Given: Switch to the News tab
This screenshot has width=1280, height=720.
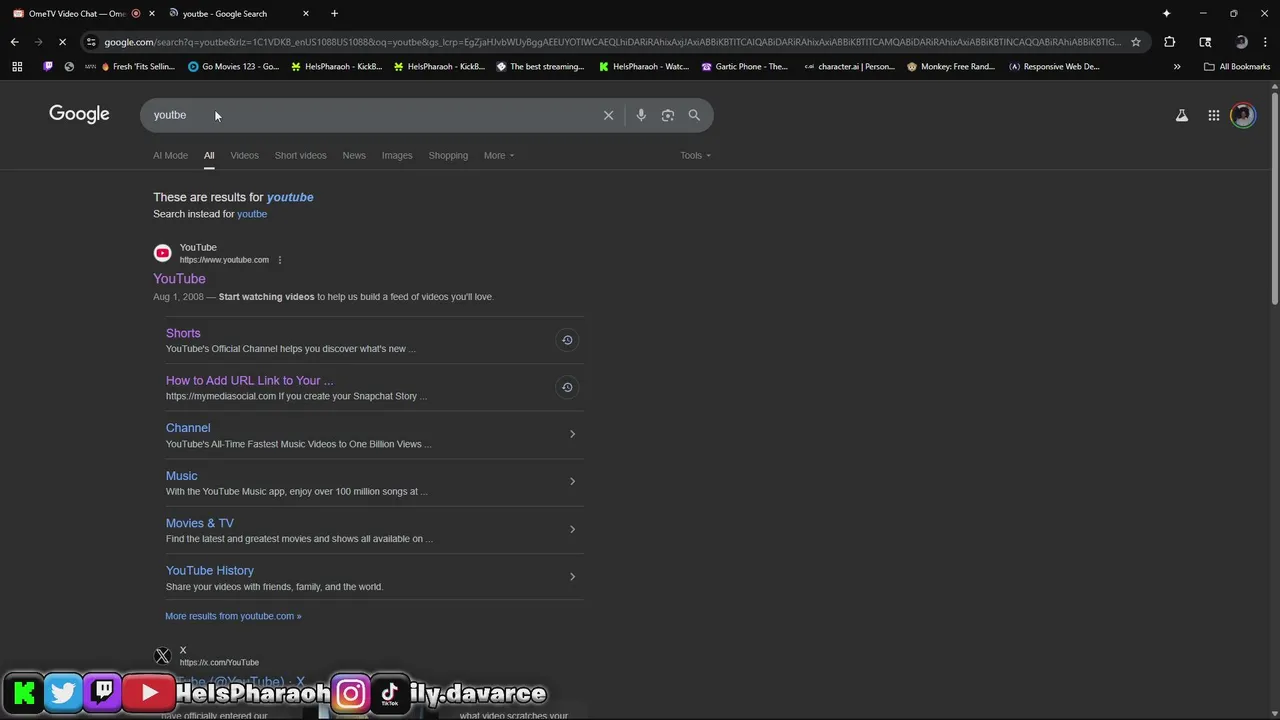Looking at the screenshot, I should point(354,155).
